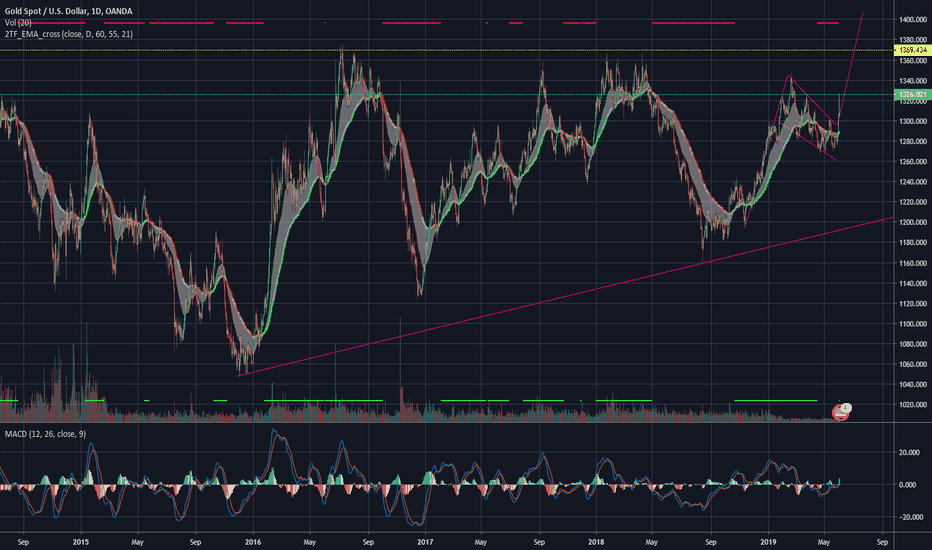
Task: Click the MACD axis 20.000 value
Action: 907,452
